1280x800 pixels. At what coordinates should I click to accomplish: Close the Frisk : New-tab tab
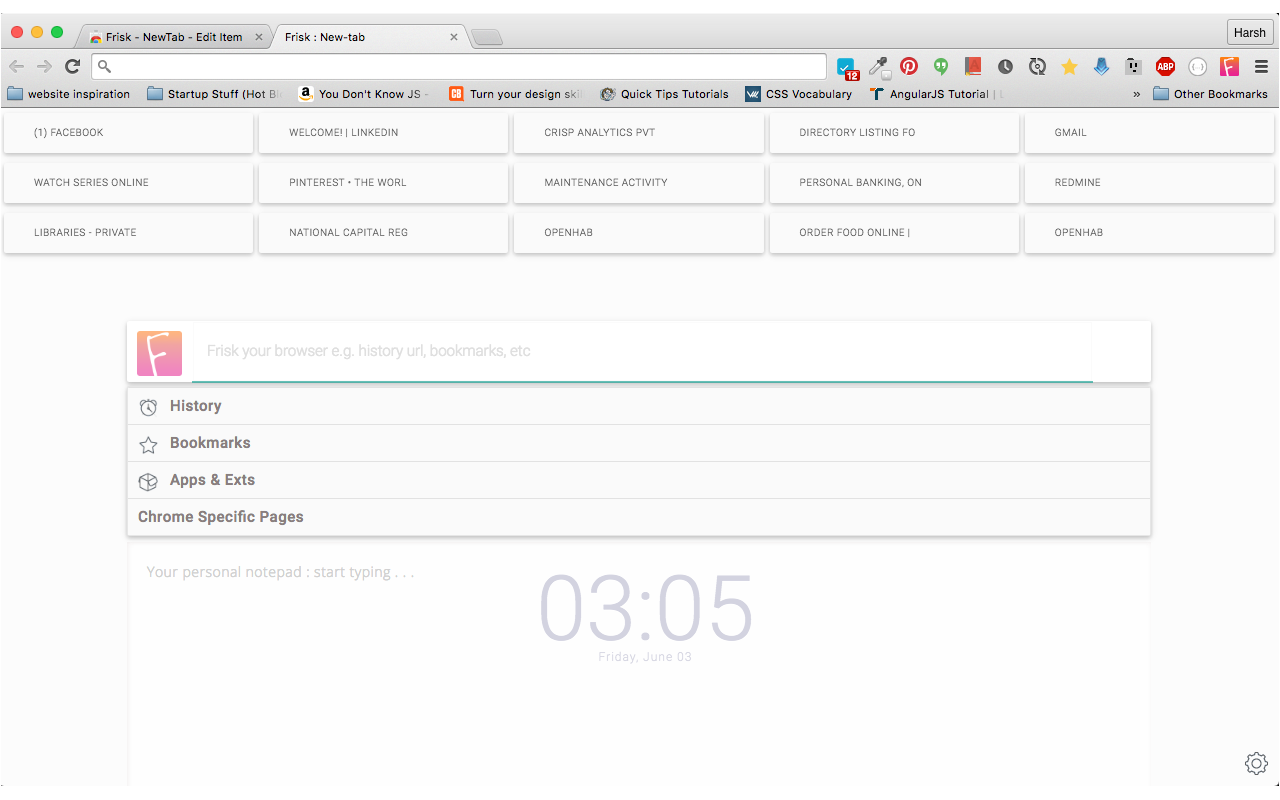click(454, 37)
